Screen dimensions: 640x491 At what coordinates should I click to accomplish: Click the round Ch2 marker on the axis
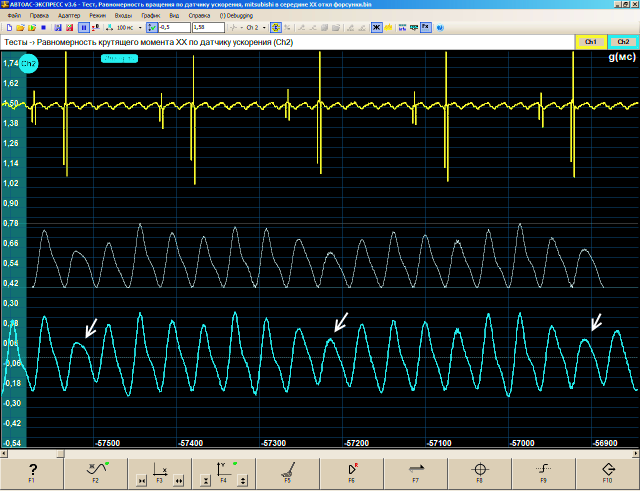click(x=28, y=64)
